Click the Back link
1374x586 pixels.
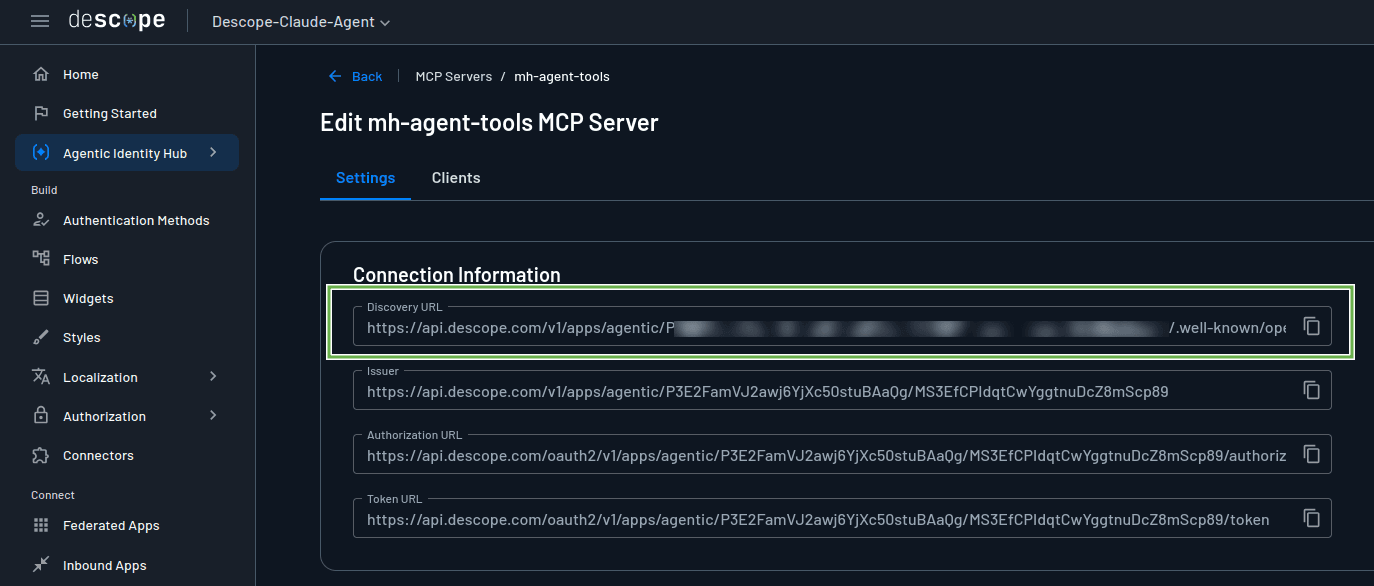[x=367, y=76]
